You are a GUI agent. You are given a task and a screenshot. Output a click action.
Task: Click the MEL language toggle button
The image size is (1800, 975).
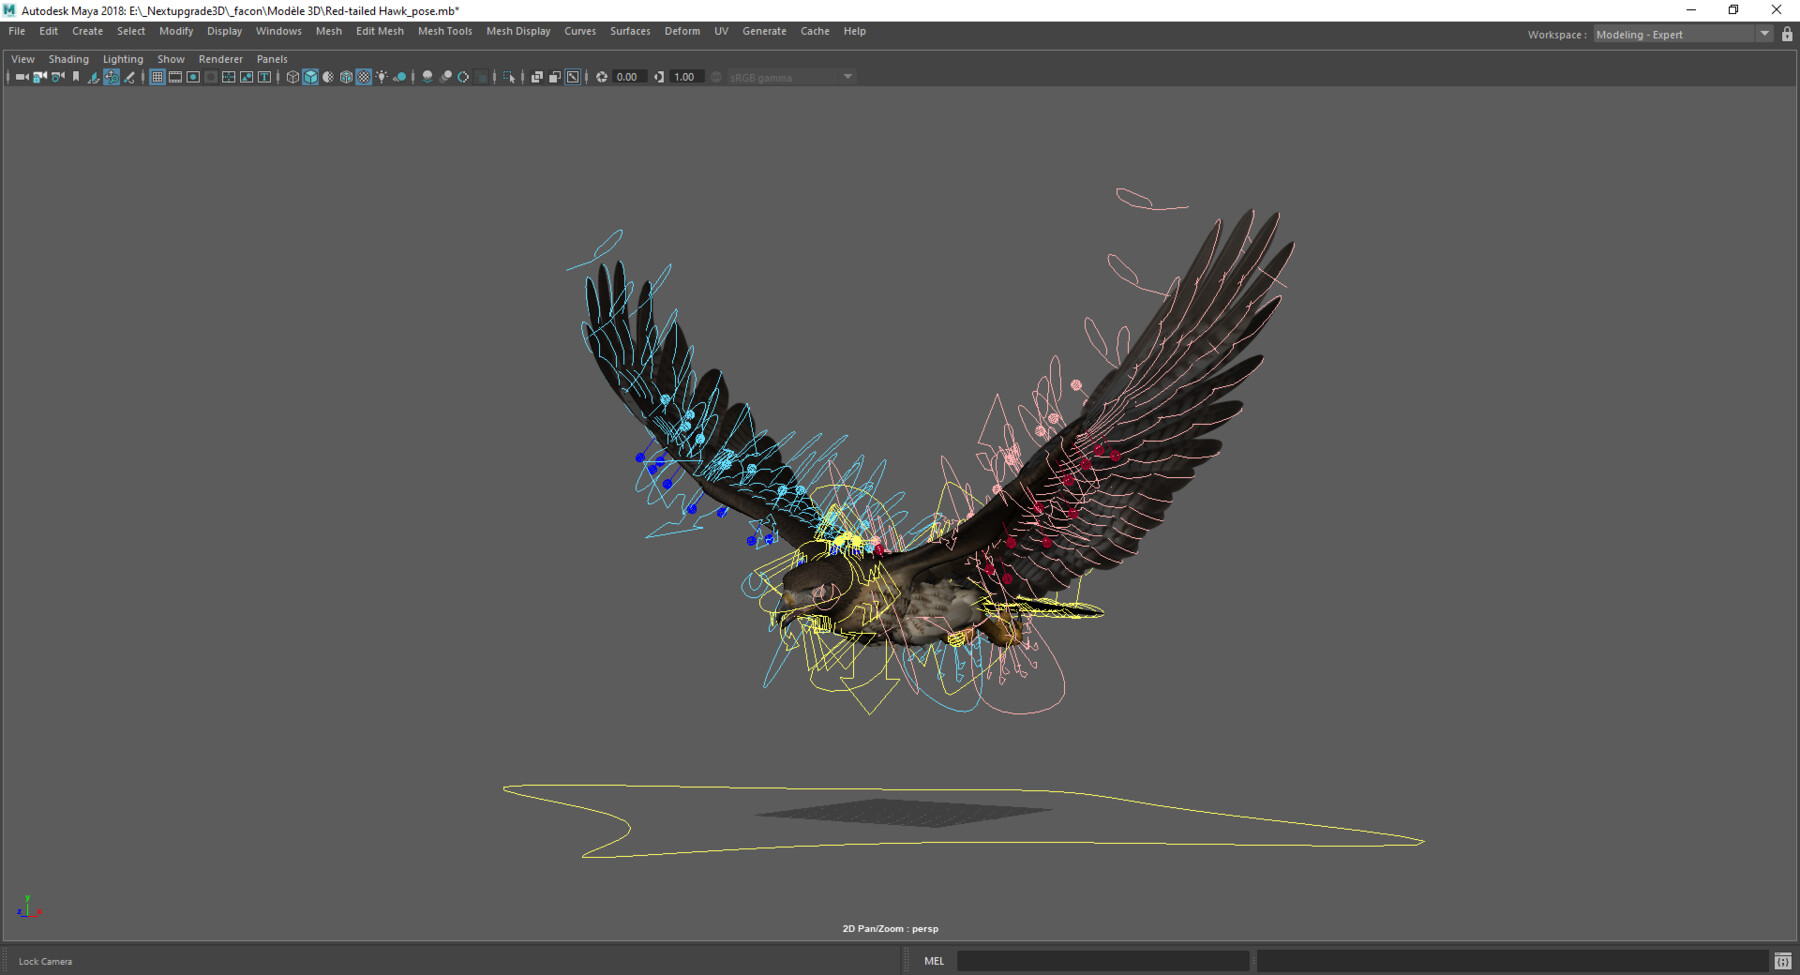point(934,961)
